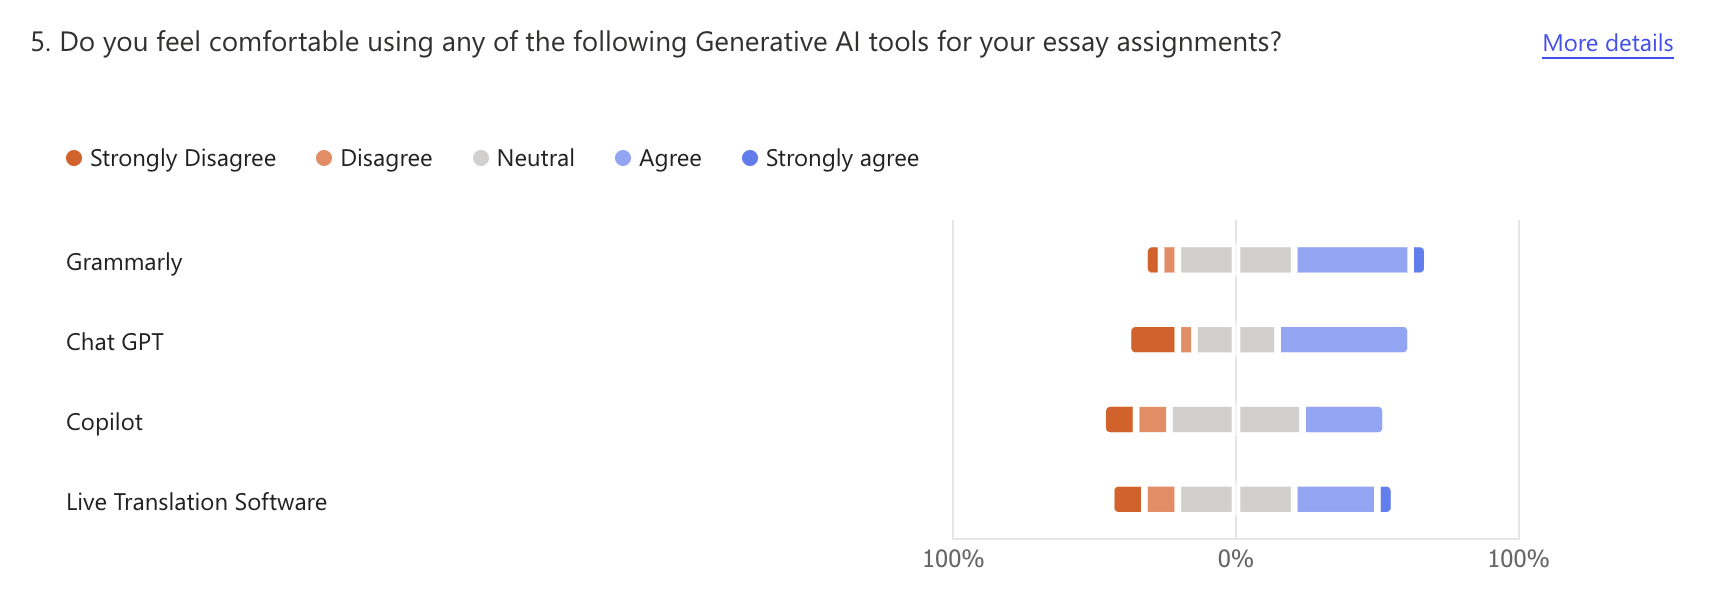Click Copilot's Agree bar segment
This screenshot has height=614, width=1710.
click(1343, 420)
